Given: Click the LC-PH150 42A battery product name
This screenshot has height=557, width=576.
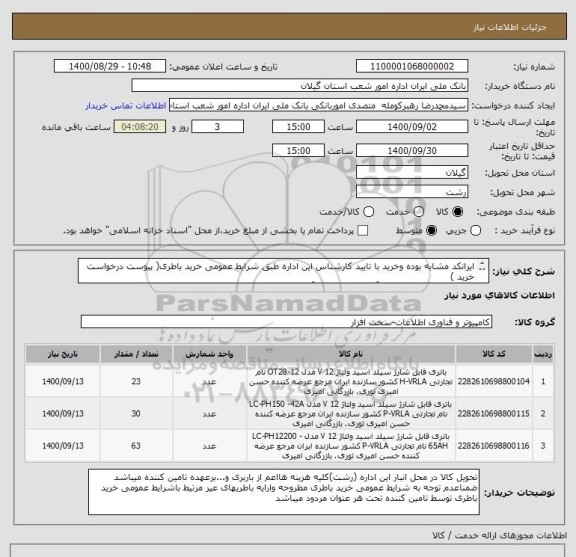Looking at the screenshot, I should click(x=351, y=414).
